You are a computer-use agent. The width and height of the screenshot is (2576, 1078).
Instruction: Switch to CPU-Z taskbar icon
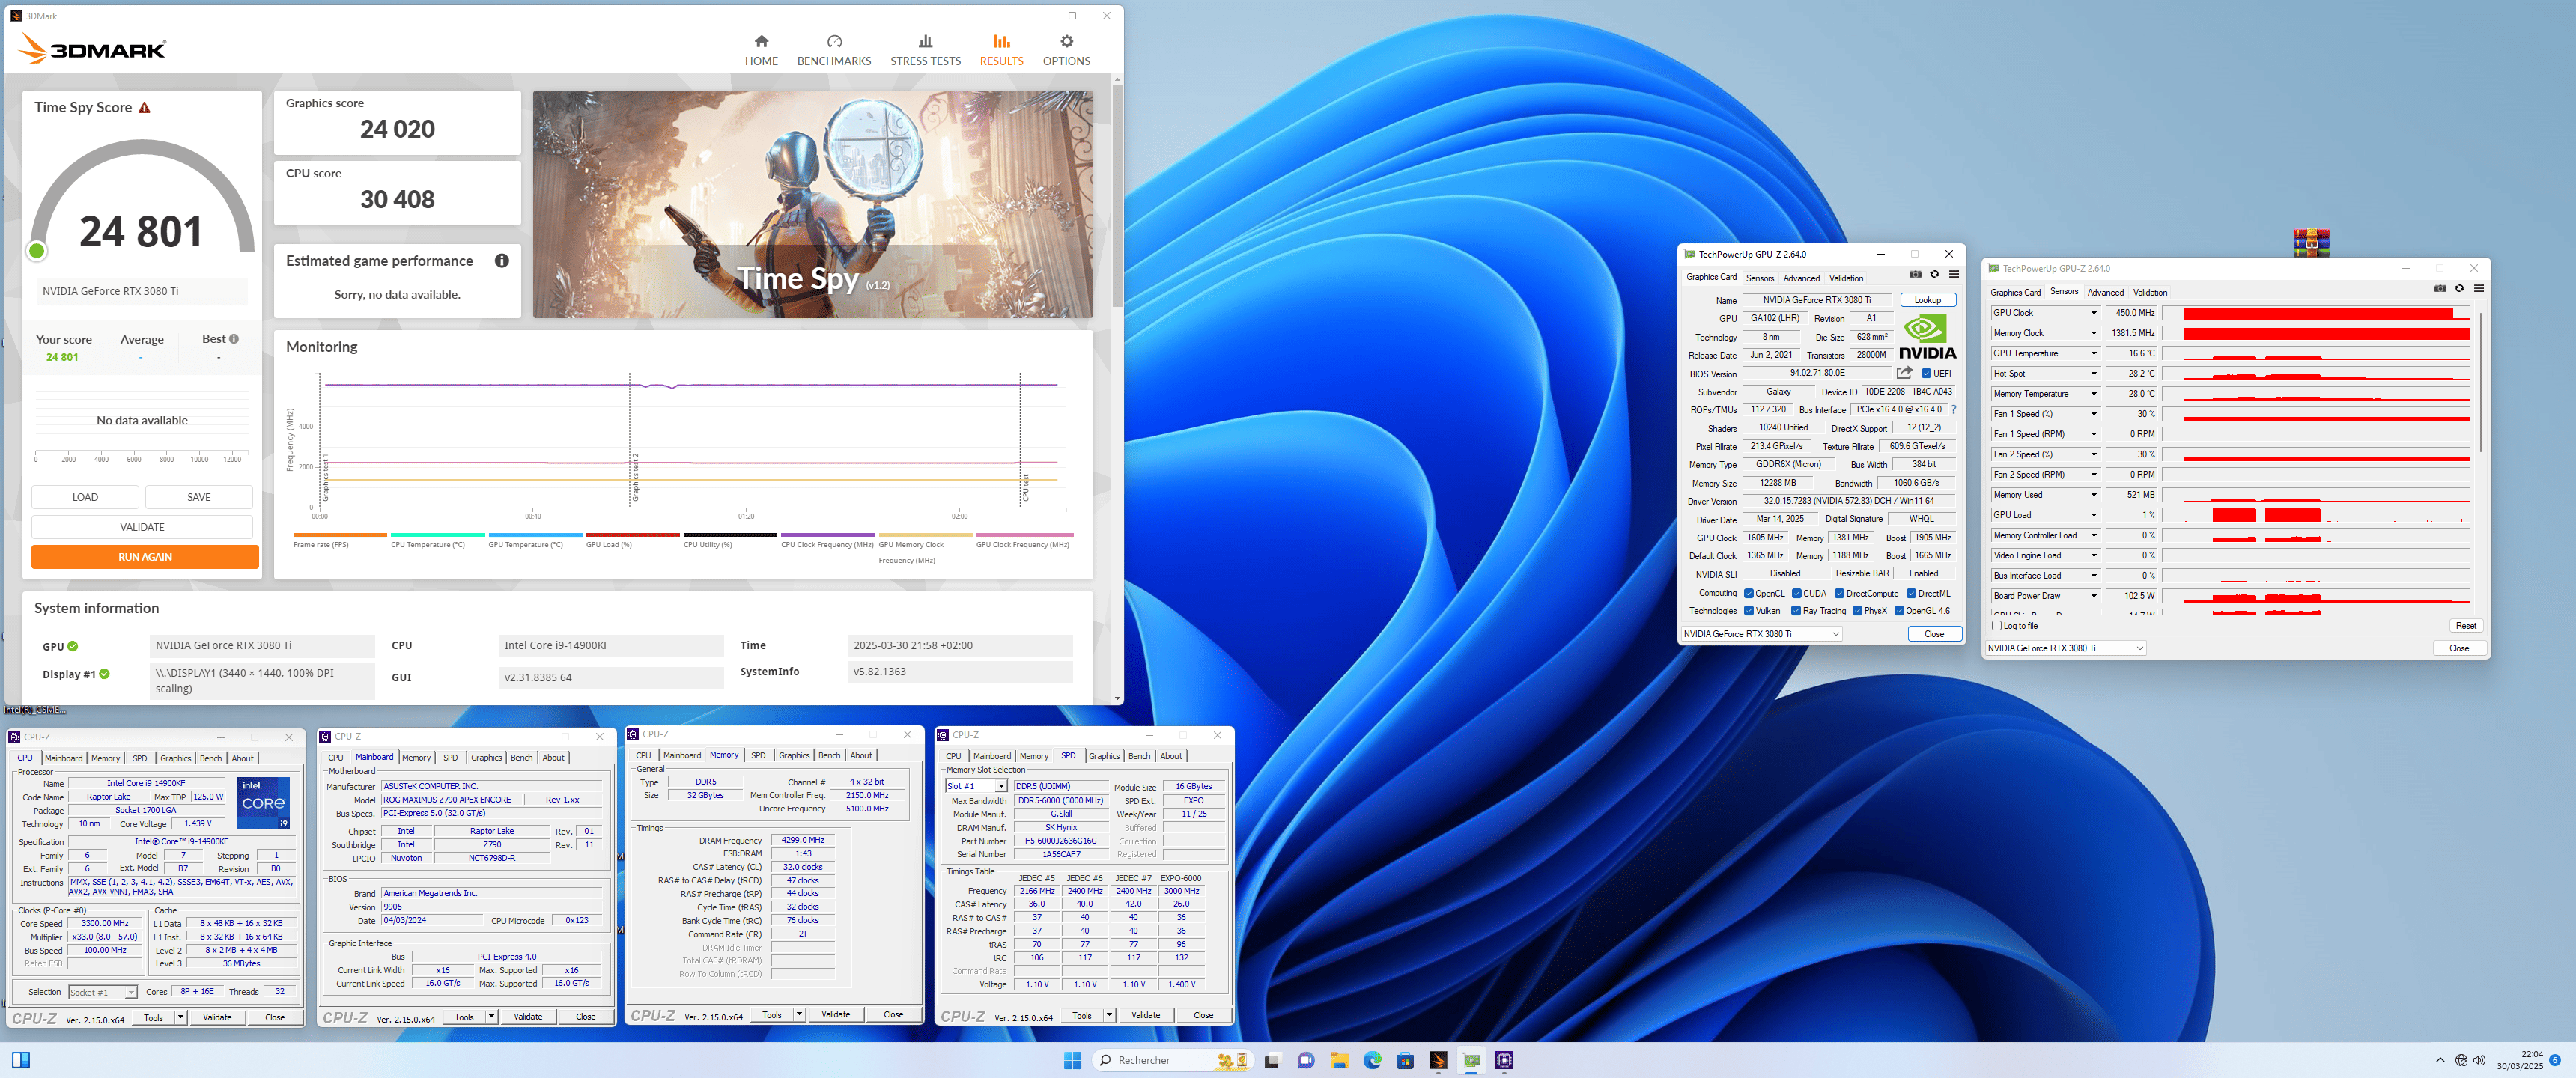coord(1504,1060)
